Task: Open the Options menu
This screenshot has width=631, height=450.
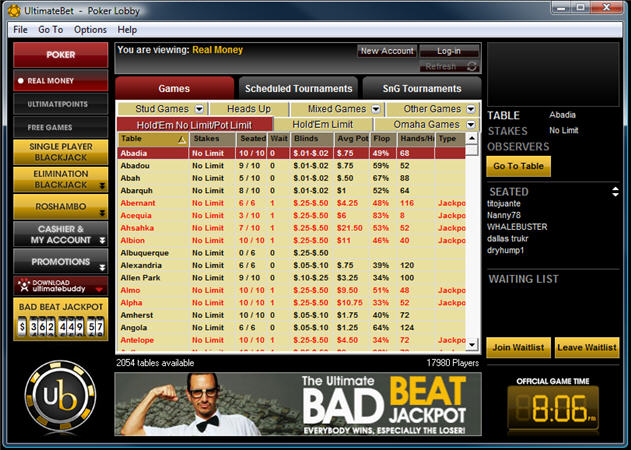Action: pos(90,30)
